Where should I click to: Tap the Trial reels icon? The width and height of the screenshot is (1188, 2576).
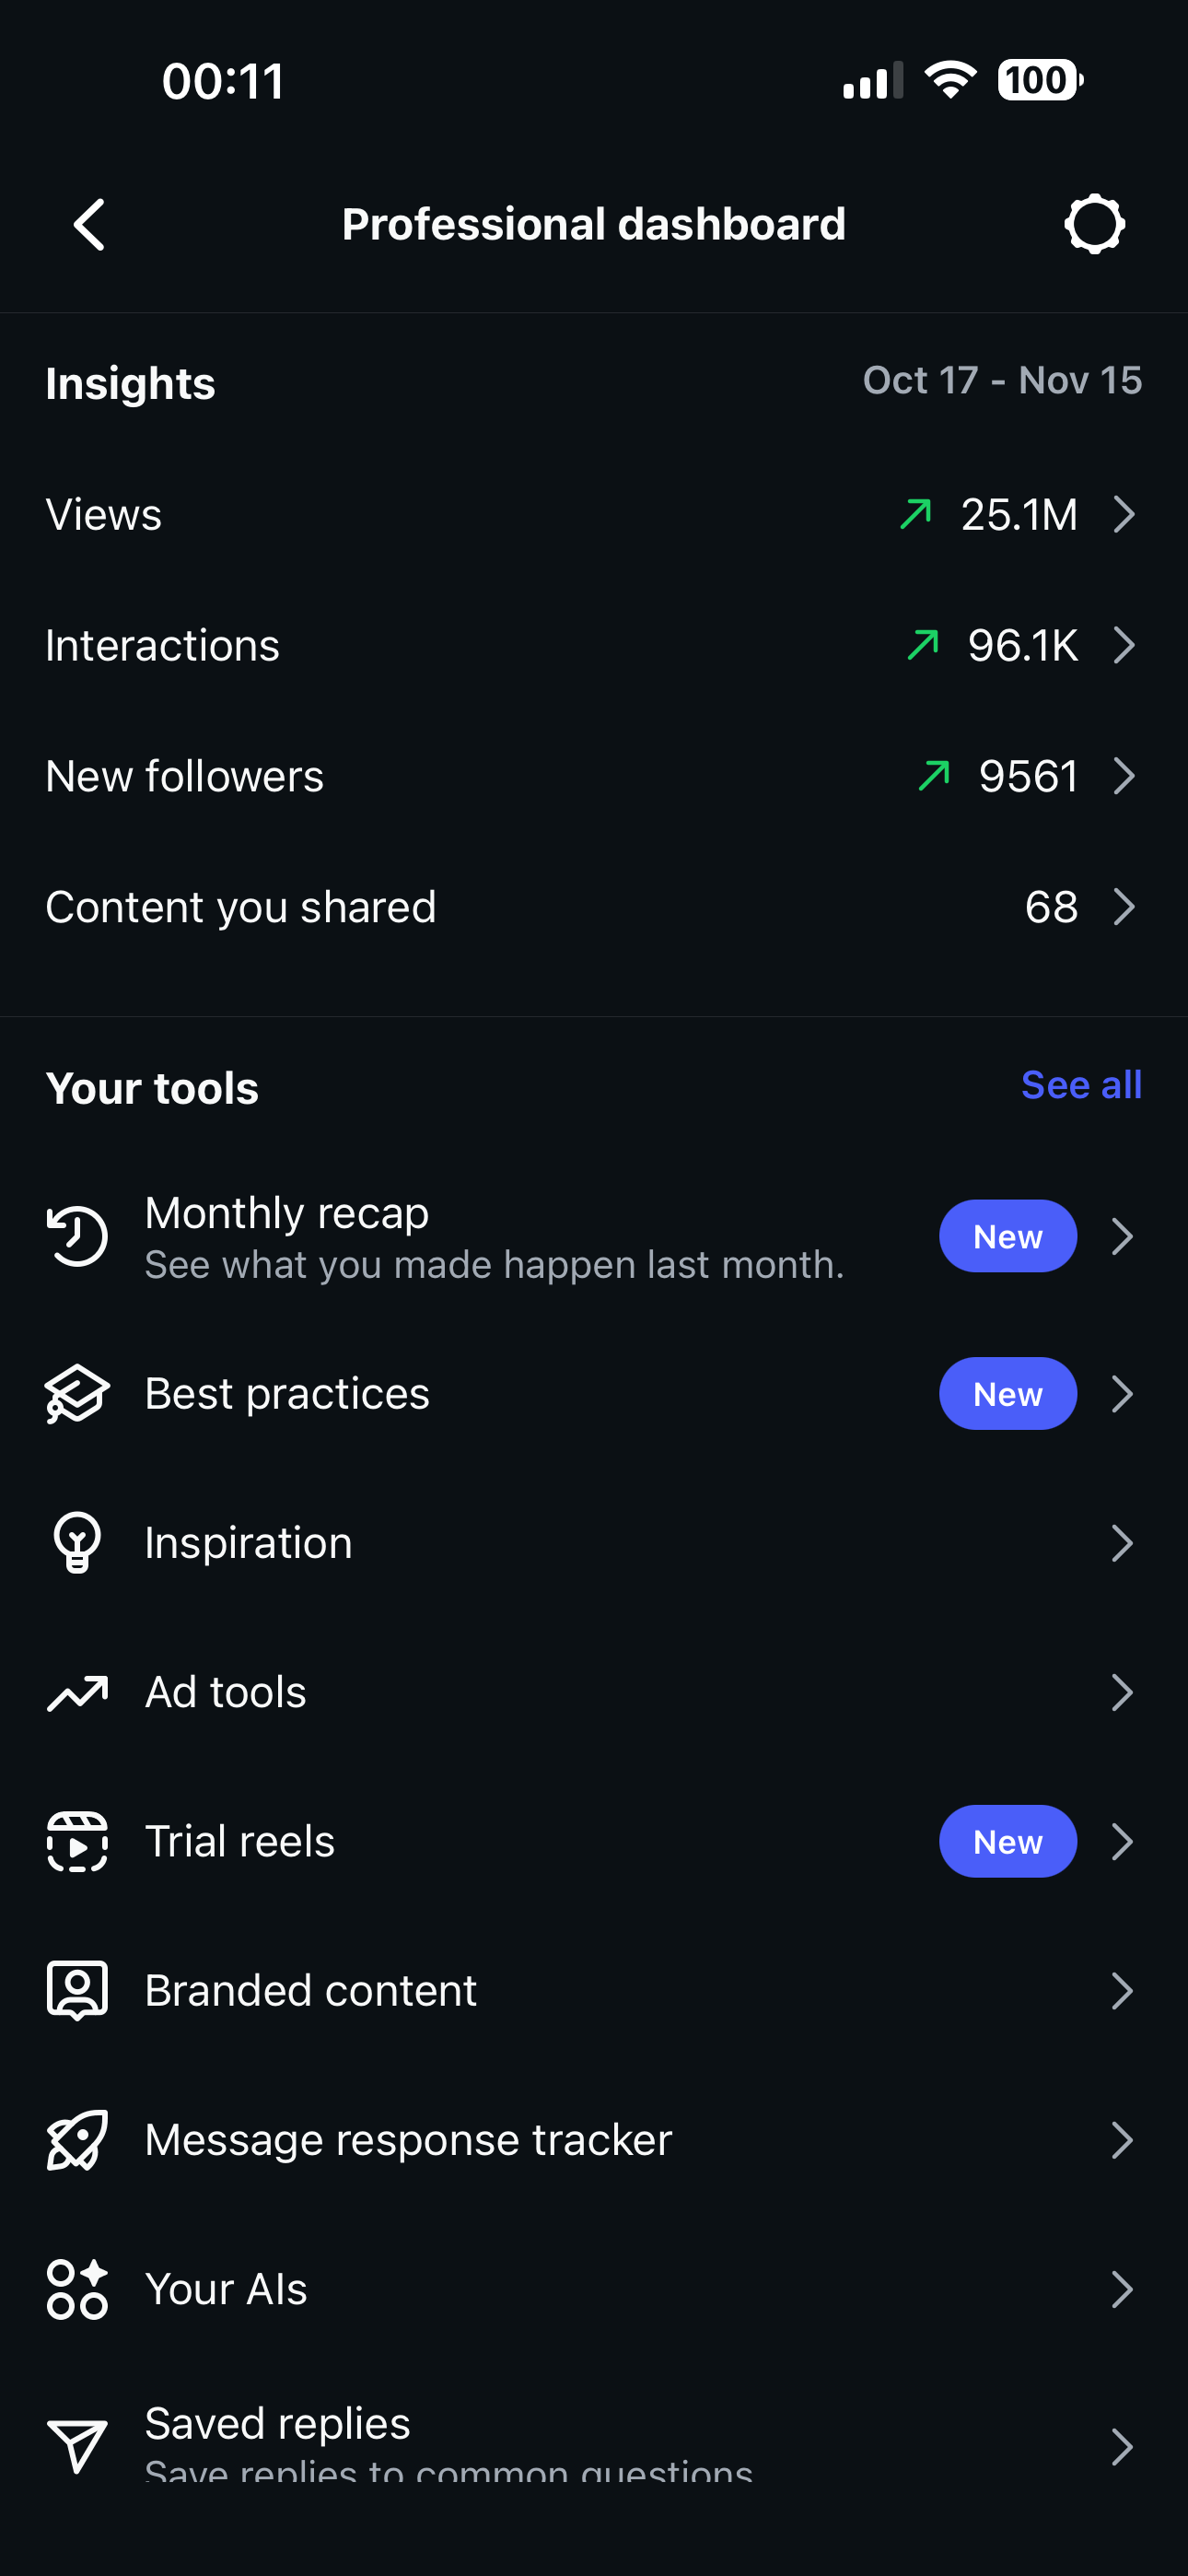coord(77,1842)
